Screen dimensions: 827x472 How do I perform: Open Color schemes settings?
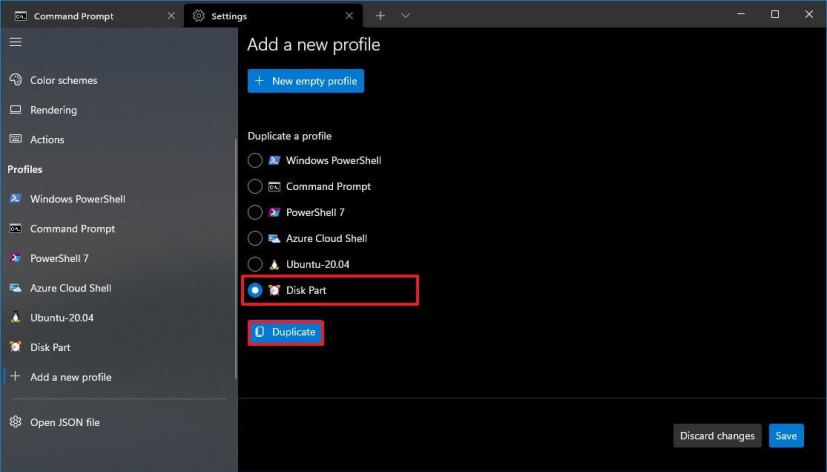pyautogui.click(x=119, y=80)
